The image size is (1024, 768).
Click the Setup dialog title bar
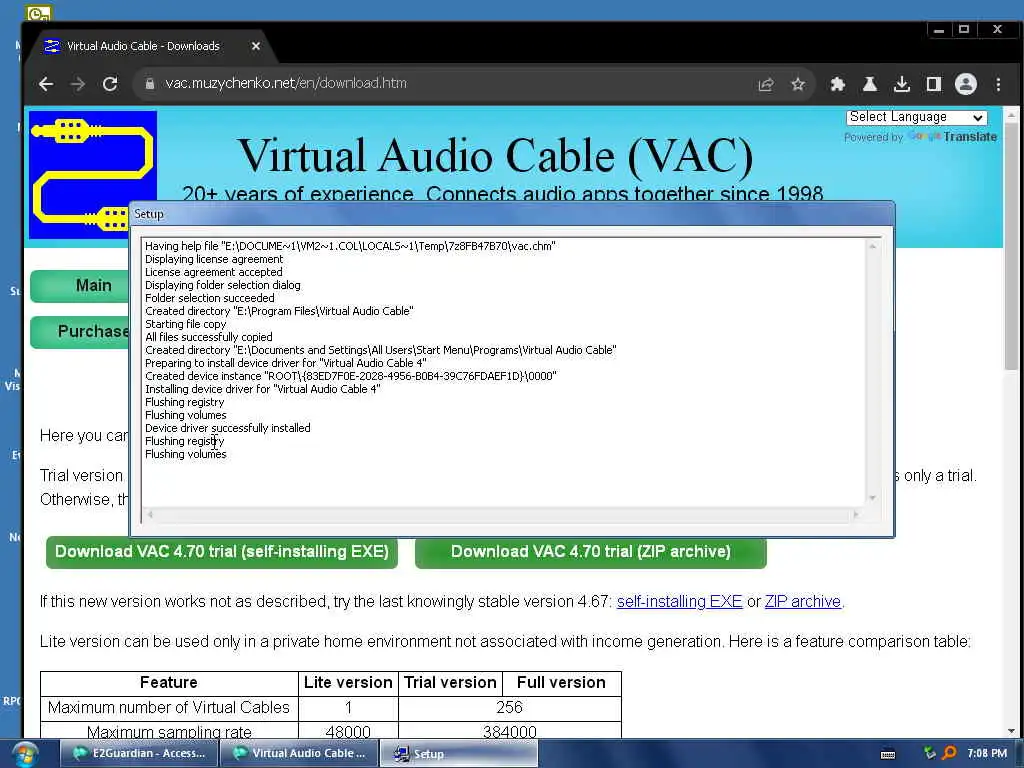tap(512, 214)
